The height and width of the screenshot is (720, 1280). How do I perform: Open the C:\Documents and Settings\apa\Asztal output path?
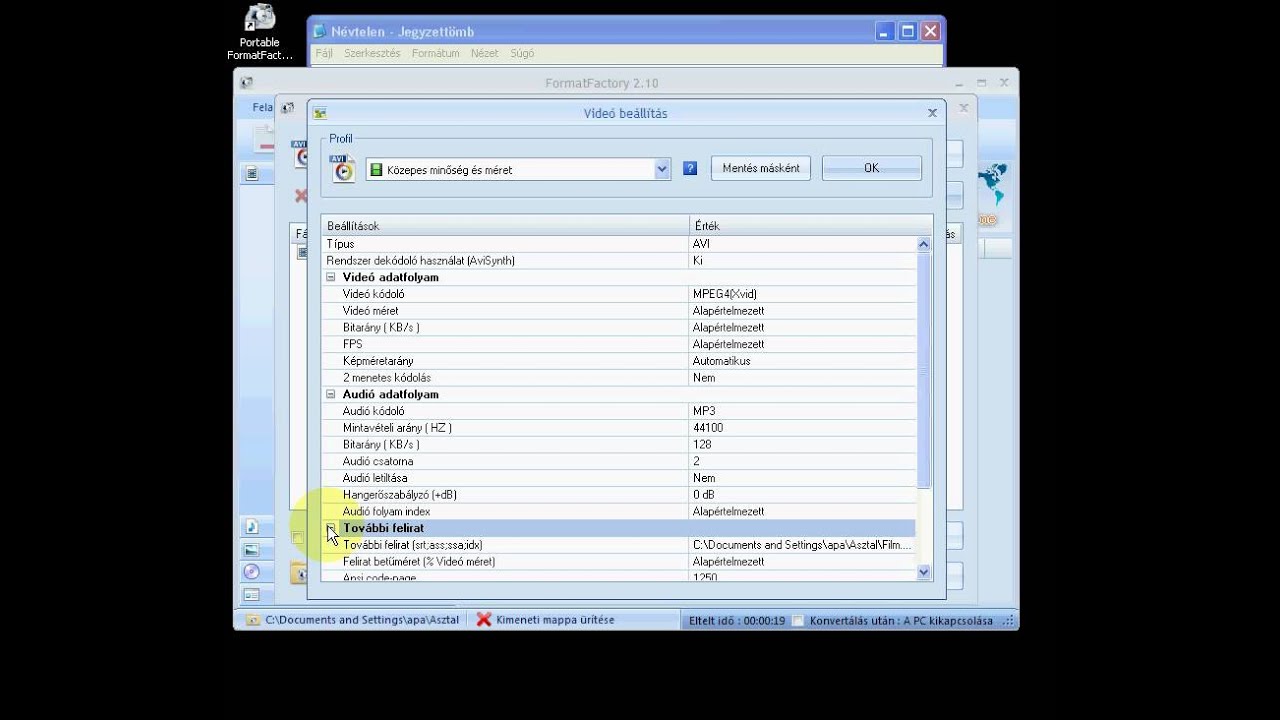[362, 620]
